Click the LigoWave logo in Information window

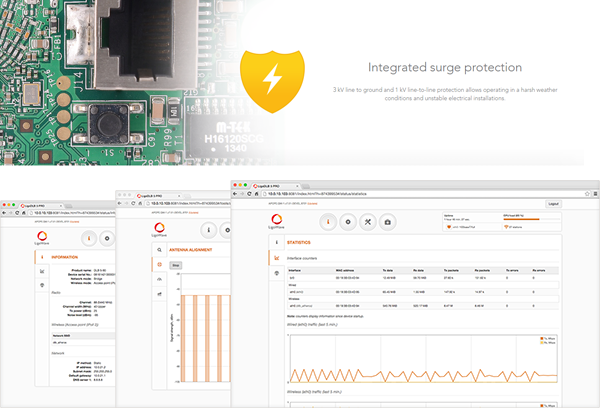point(42,238)
